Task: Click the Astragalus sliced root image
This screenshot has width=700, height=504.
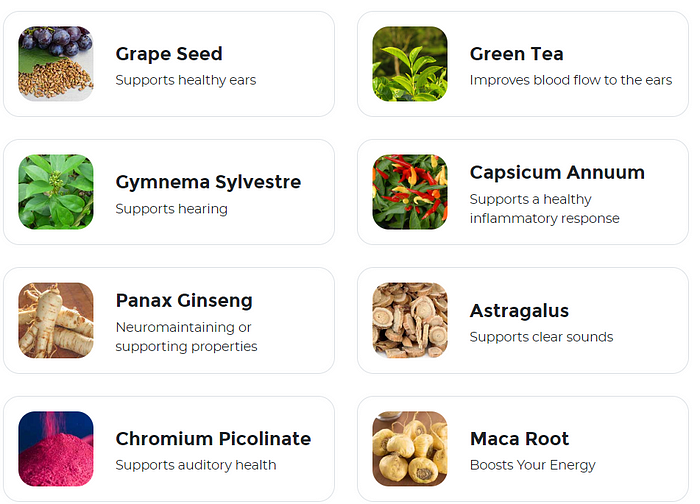Action: pyautogui.click(x=410, y=320)
